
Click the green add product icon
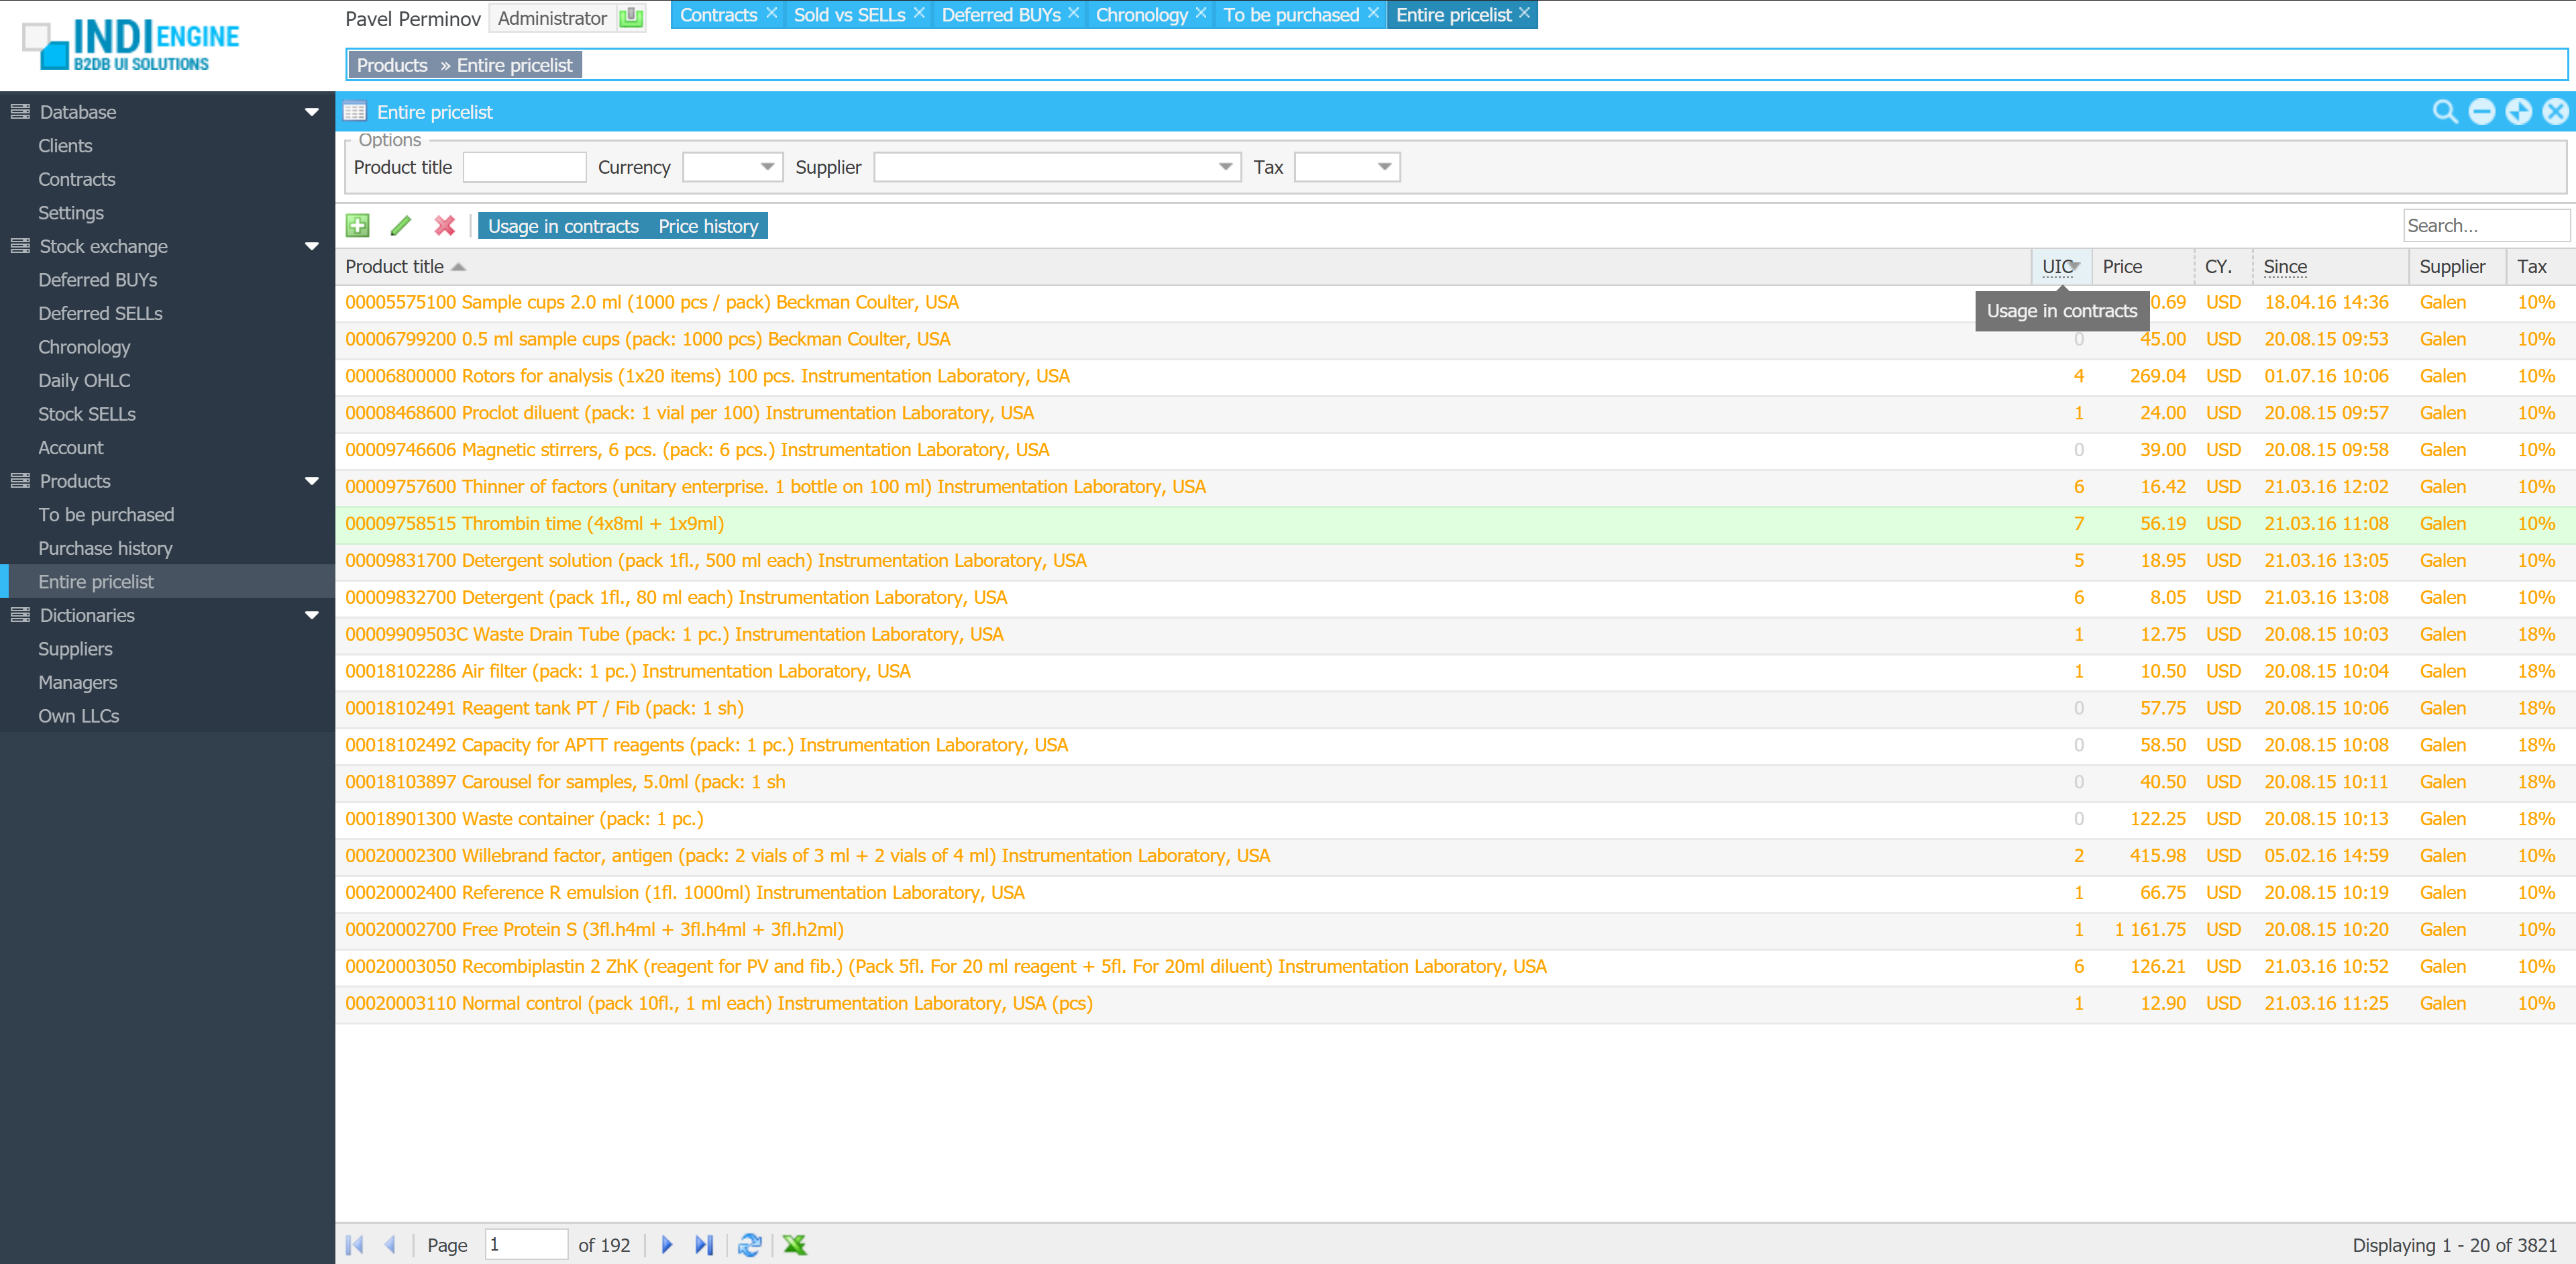357,225
